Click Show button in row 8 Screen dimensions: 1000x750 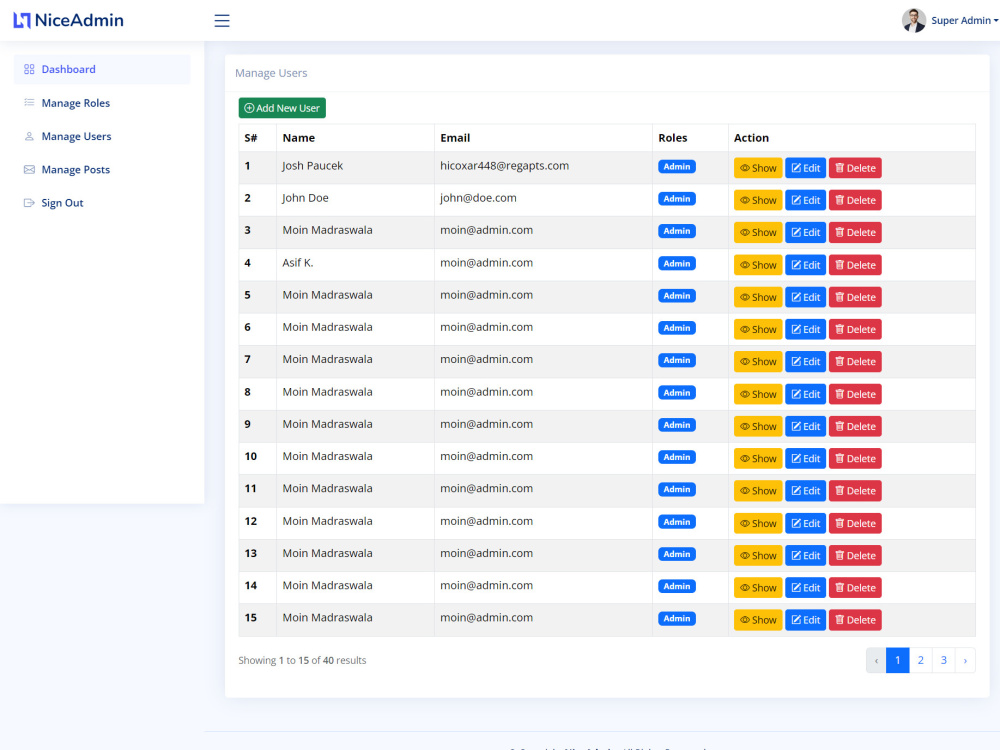pos(758,394)
